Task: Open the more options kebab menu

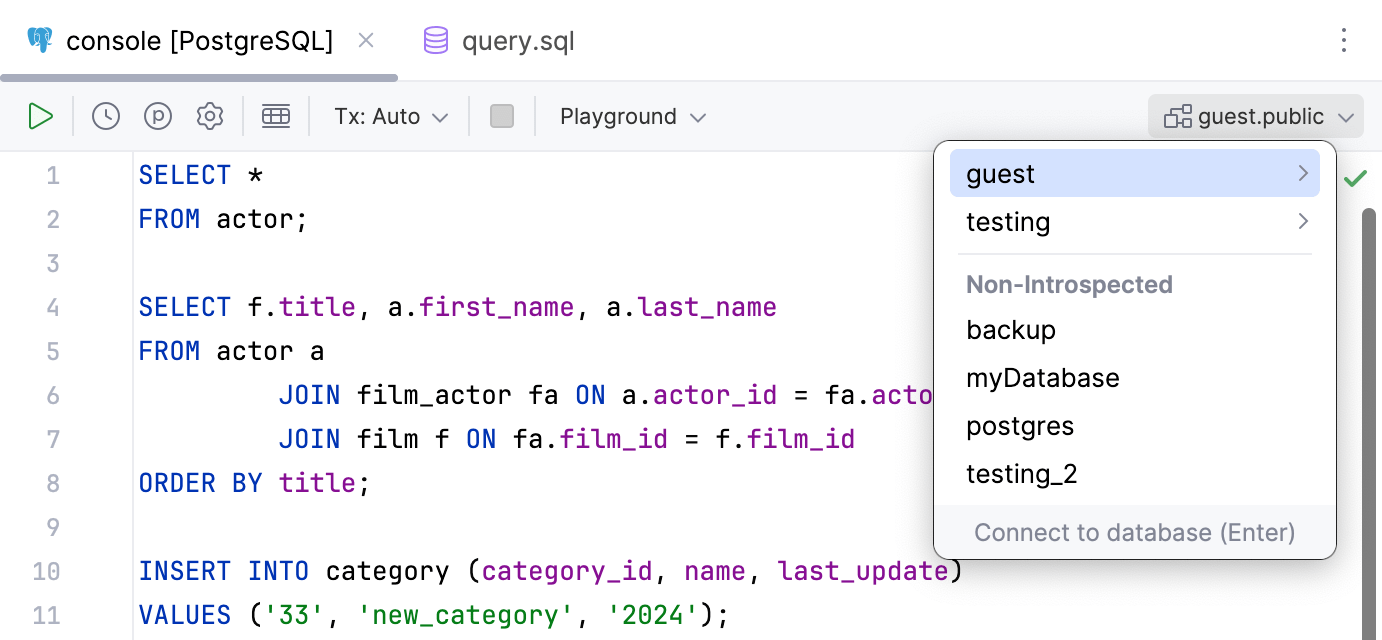Action: pos(1344,40)
